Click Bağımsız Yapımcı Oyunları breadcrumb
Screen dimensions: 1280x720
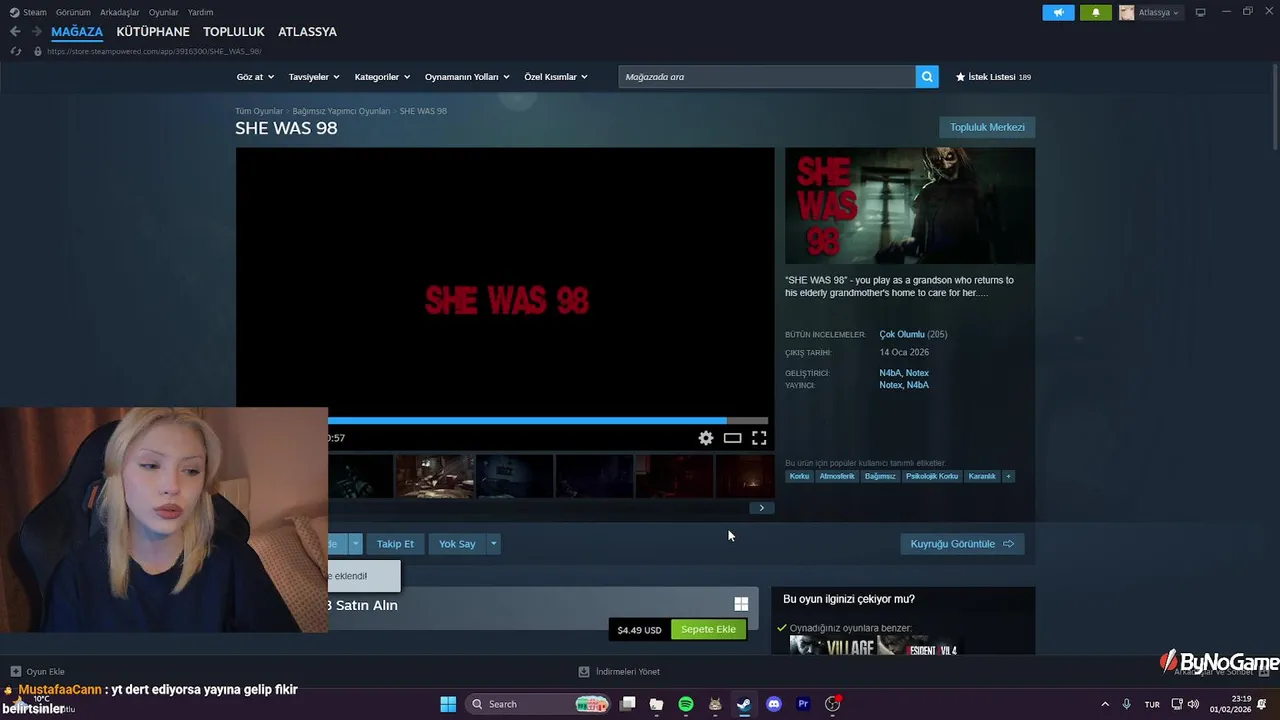pyautogui.click(x=341, y=111)
